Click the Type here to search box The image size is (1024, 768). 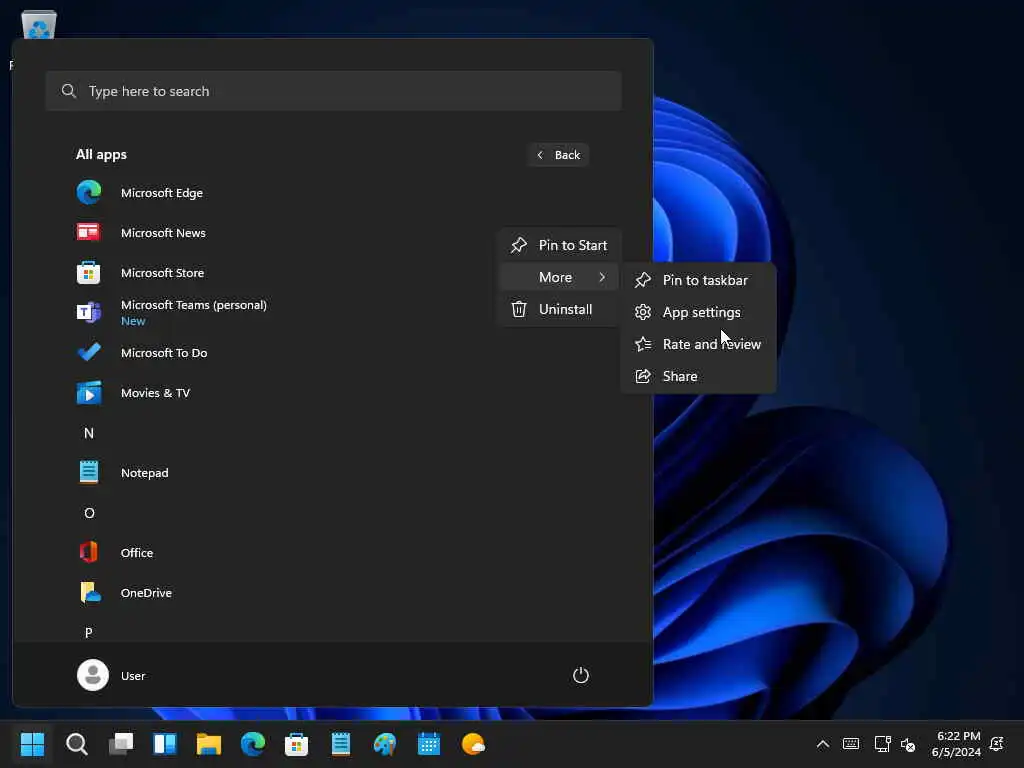(333, 91)
